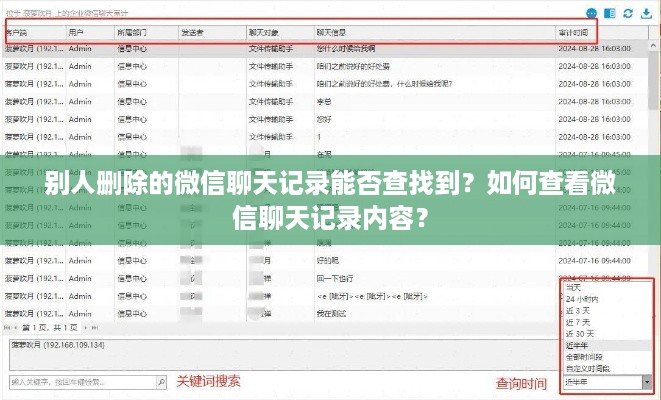661x400 pixels.
Task: Sort by the 聊天信息 column header
Action: pyautogui.click(x=331, y=32)
